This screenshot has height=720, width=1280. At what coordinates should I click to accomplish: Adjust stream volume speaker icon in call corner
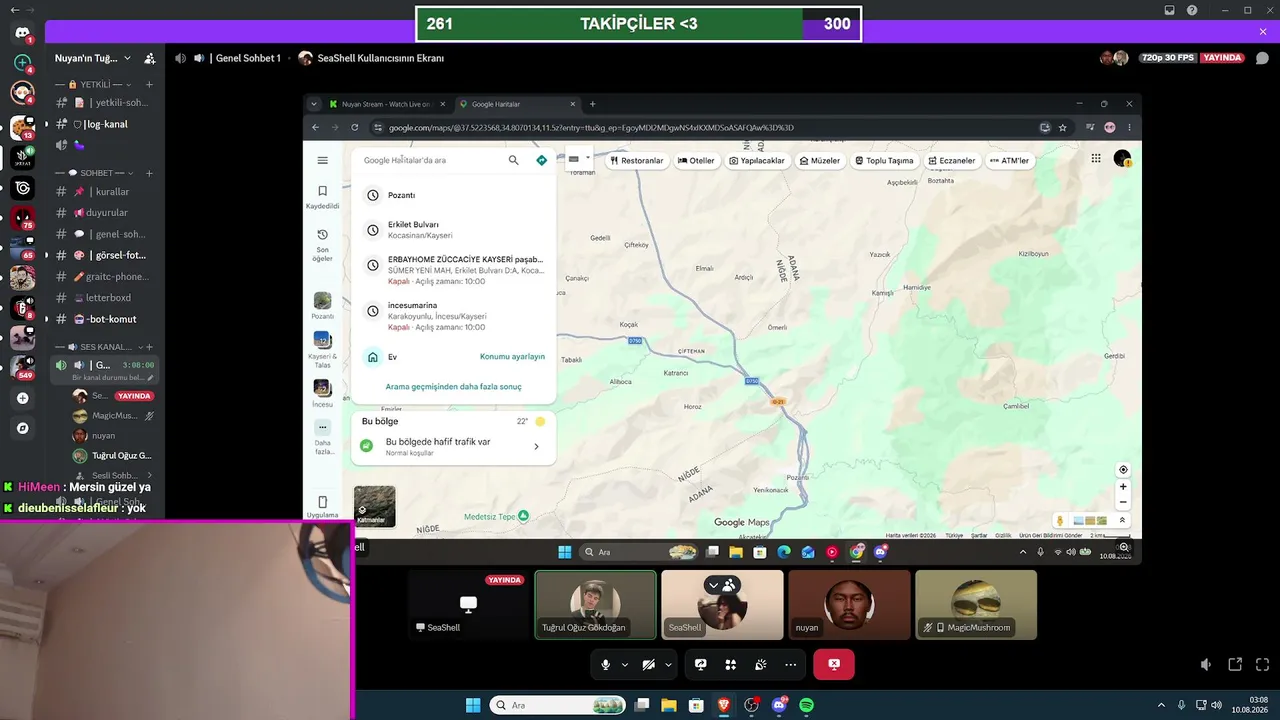pos(1206,664)
